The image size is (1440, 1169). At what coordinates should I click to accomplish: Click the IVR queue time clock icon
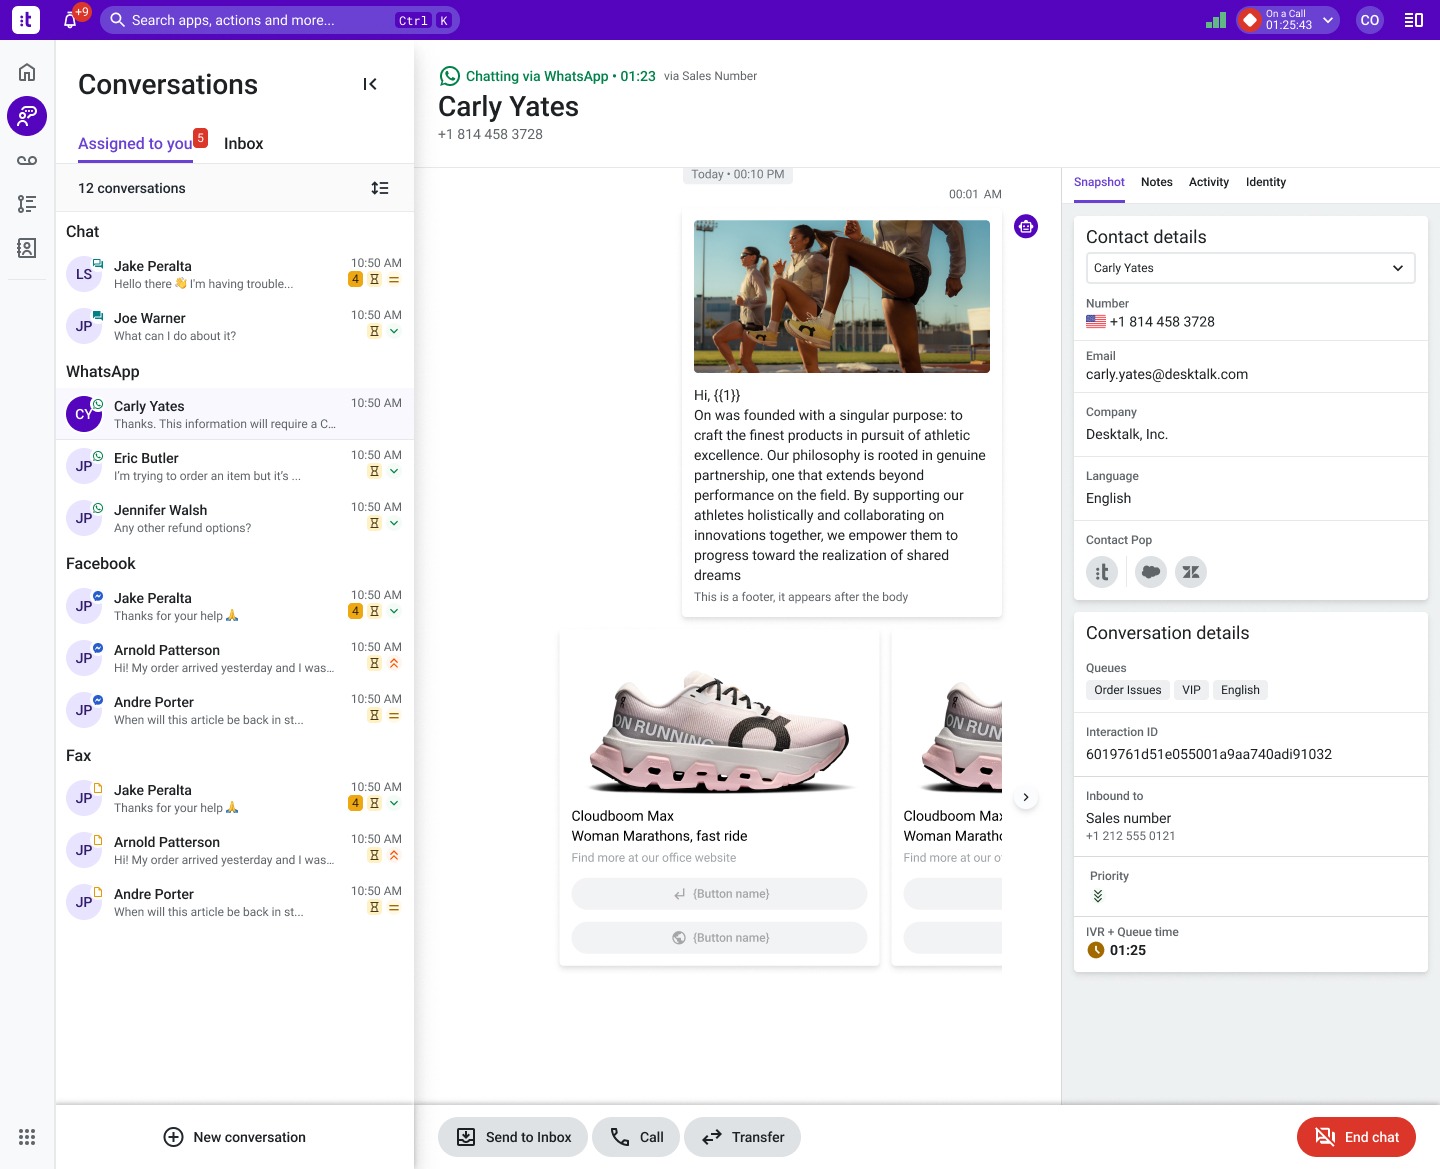[x=1096, y=950]
